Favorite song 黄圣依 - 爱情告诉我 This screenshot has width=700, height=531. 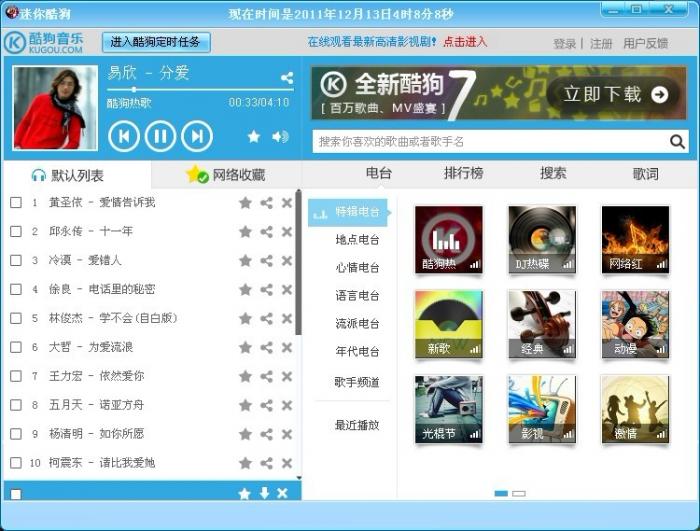[x=245, y=203]
